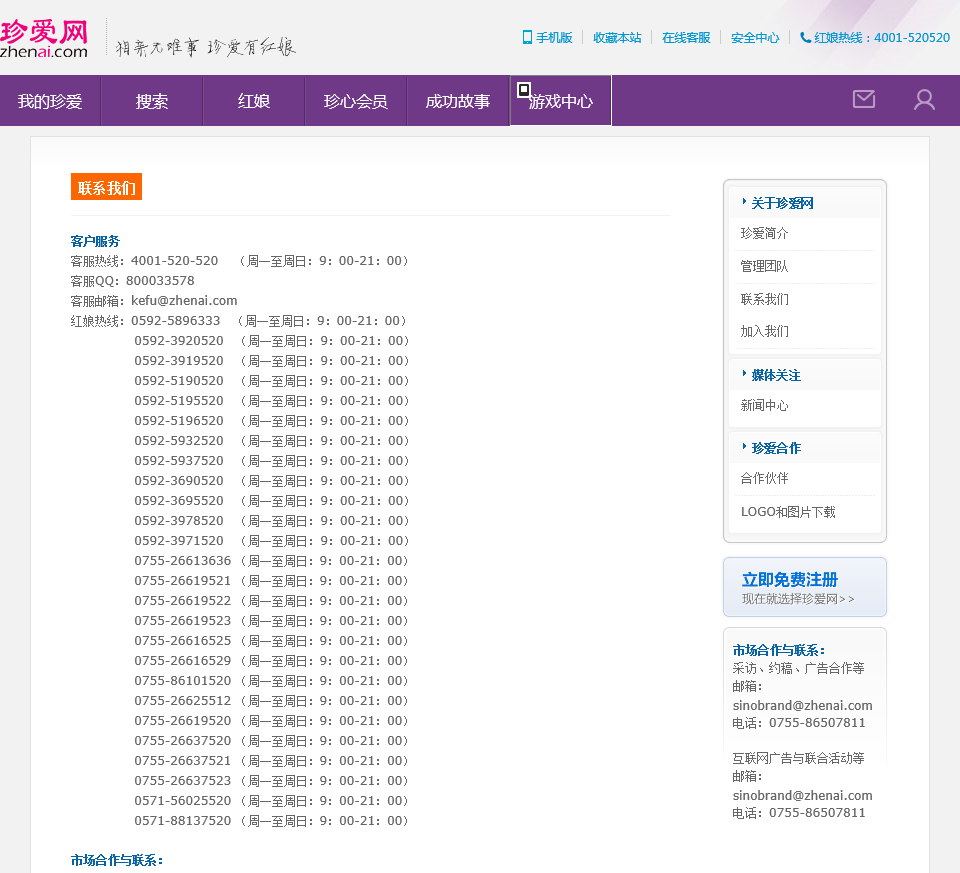Open LOGO和图片下载 sidebar link

[788, 512]
